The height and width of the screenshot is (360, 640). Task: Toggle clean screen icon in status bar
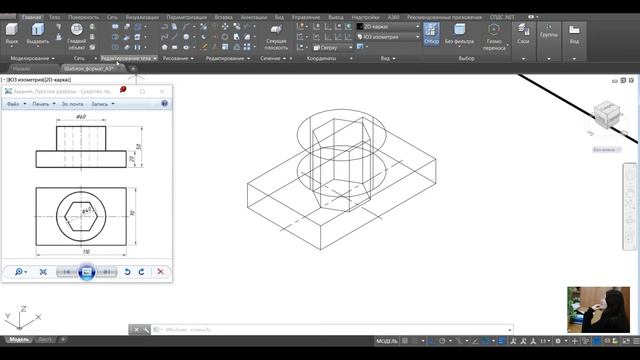coord(626,341)
